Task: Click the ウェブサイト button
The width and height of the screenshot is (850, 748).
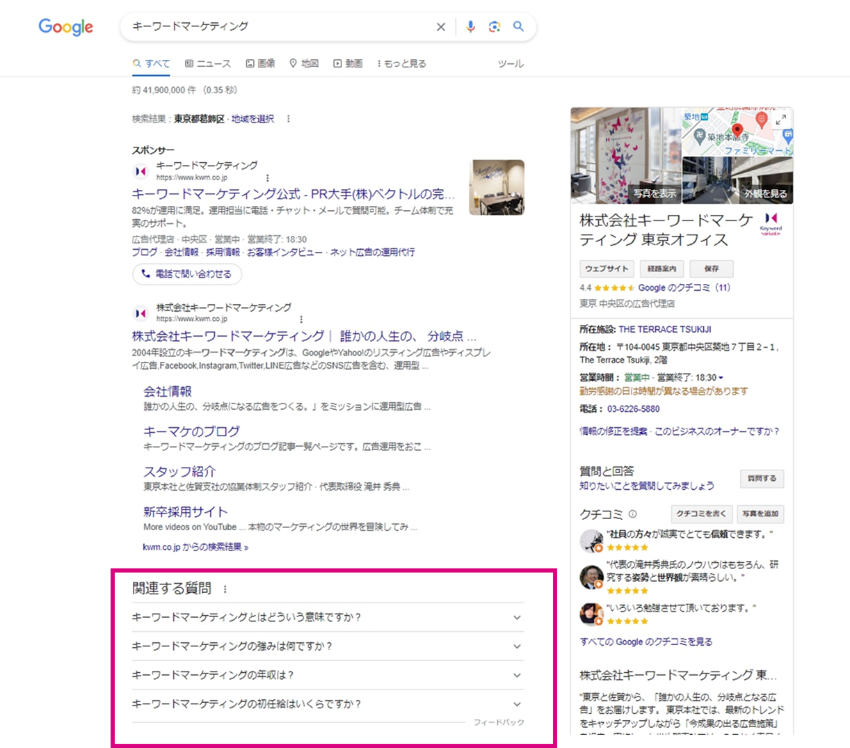Action: [607, 269]
